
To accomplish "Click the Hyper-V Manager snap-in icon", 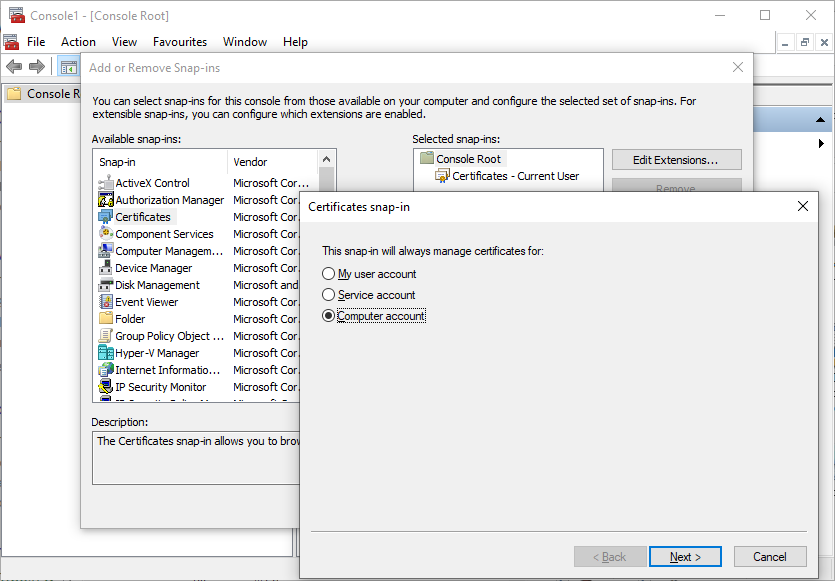I will (x=106, y=353).
